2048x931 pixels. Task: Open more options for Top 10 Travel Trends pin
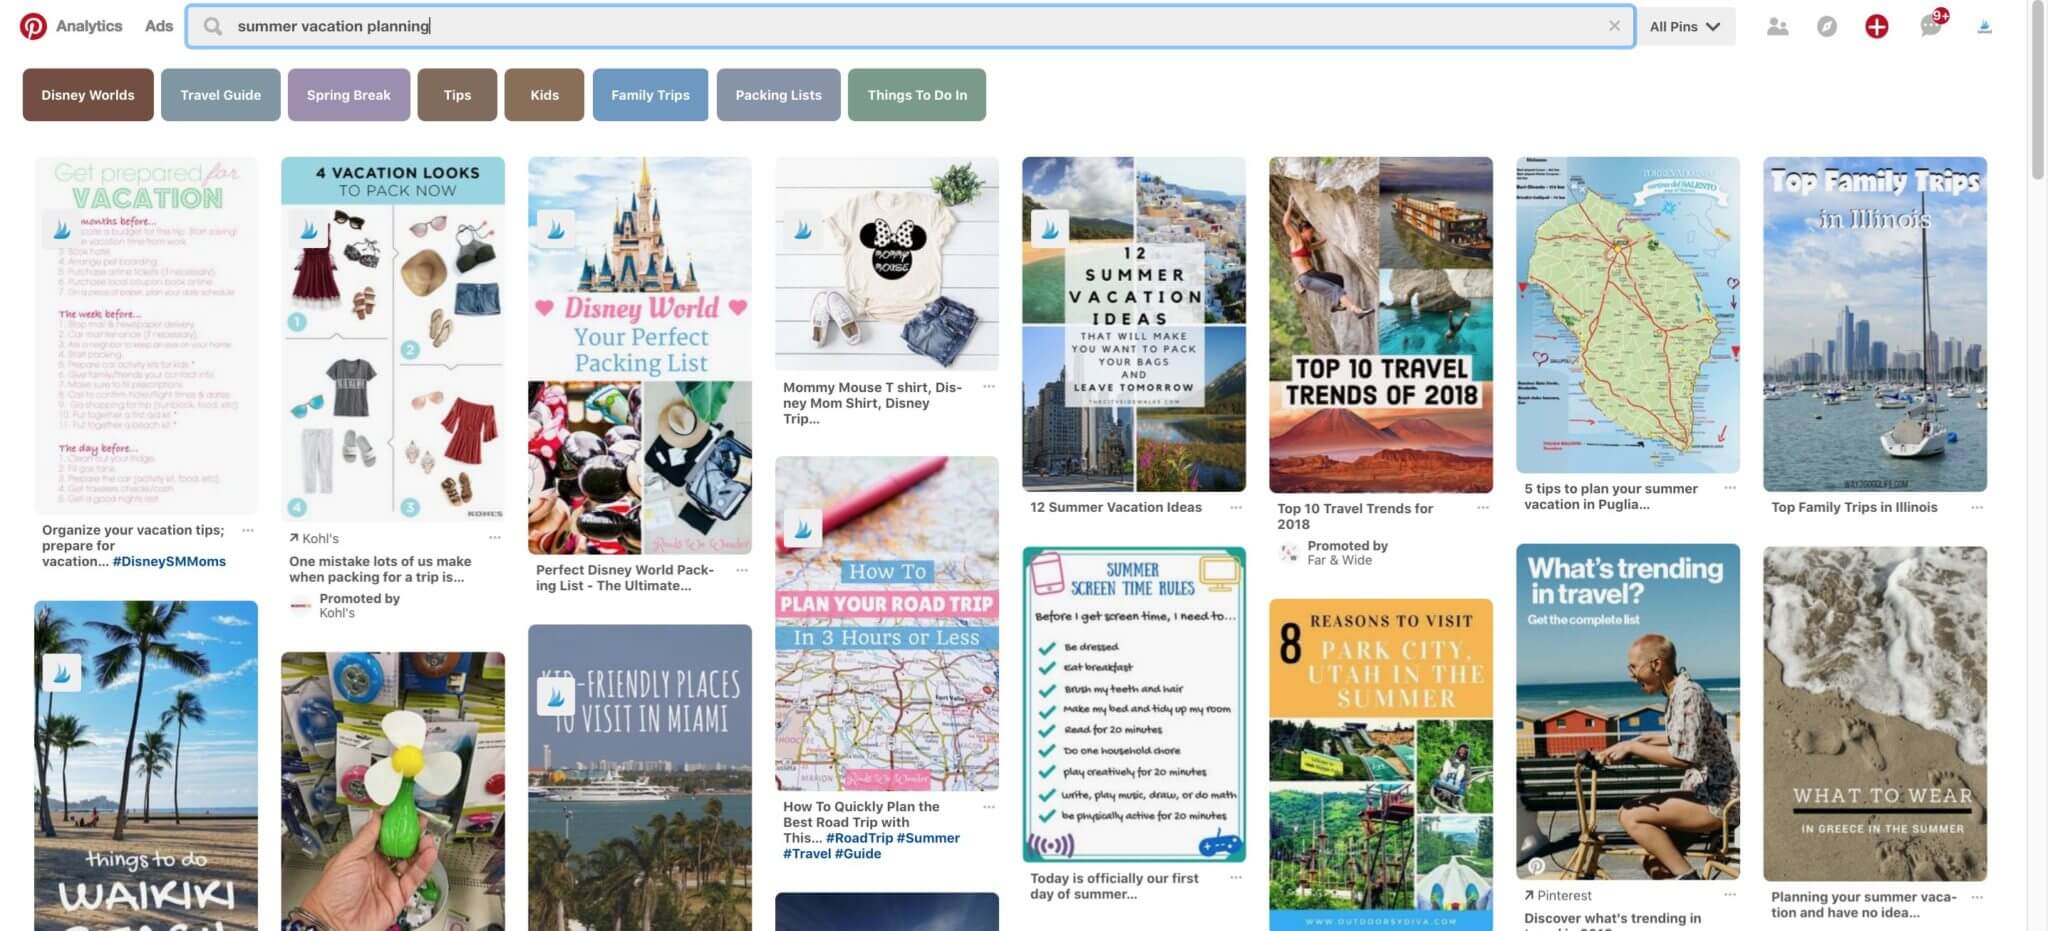click(1483, 508)
